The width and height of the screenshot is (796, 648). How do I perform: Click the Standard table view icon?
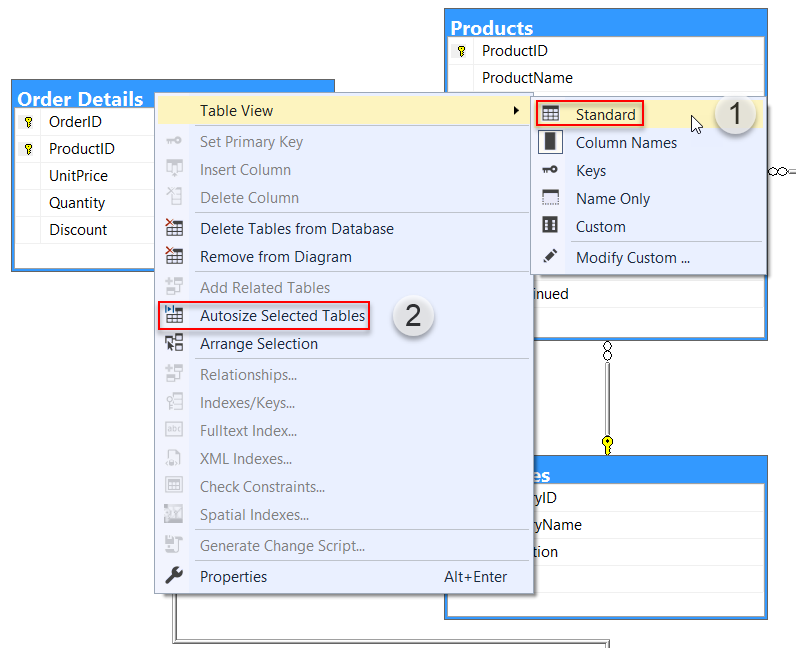(550, 115)
